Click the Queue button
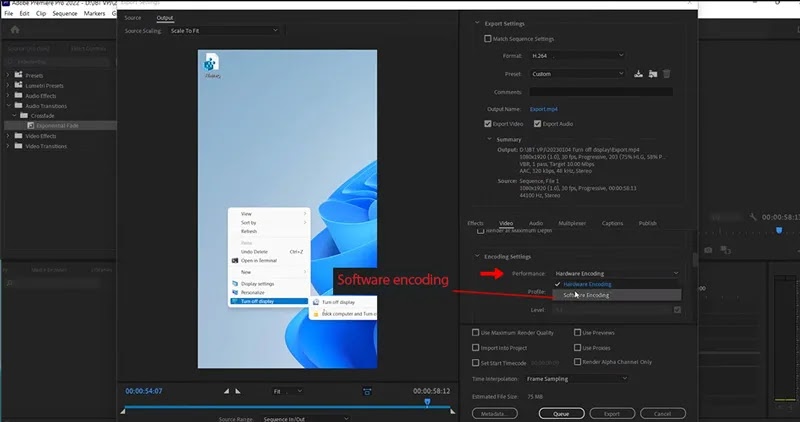Image resolution: width=800 pixels, height=422 pixels. (561, 413)
